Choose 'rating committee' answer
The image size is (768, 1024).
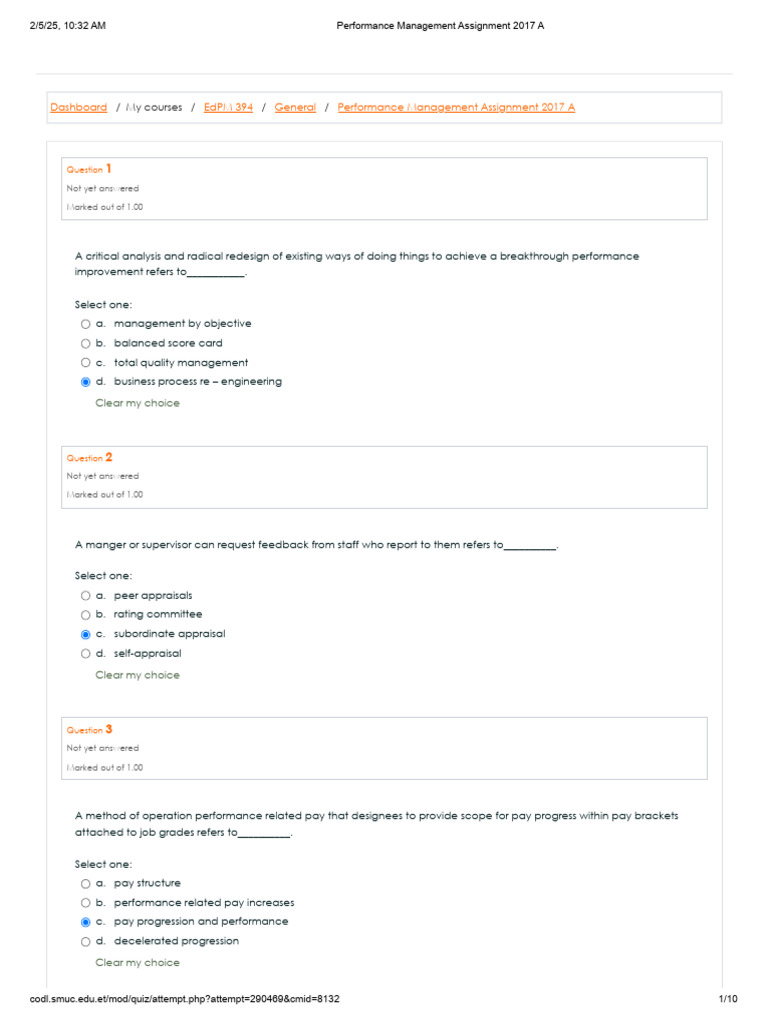(86, 615)
